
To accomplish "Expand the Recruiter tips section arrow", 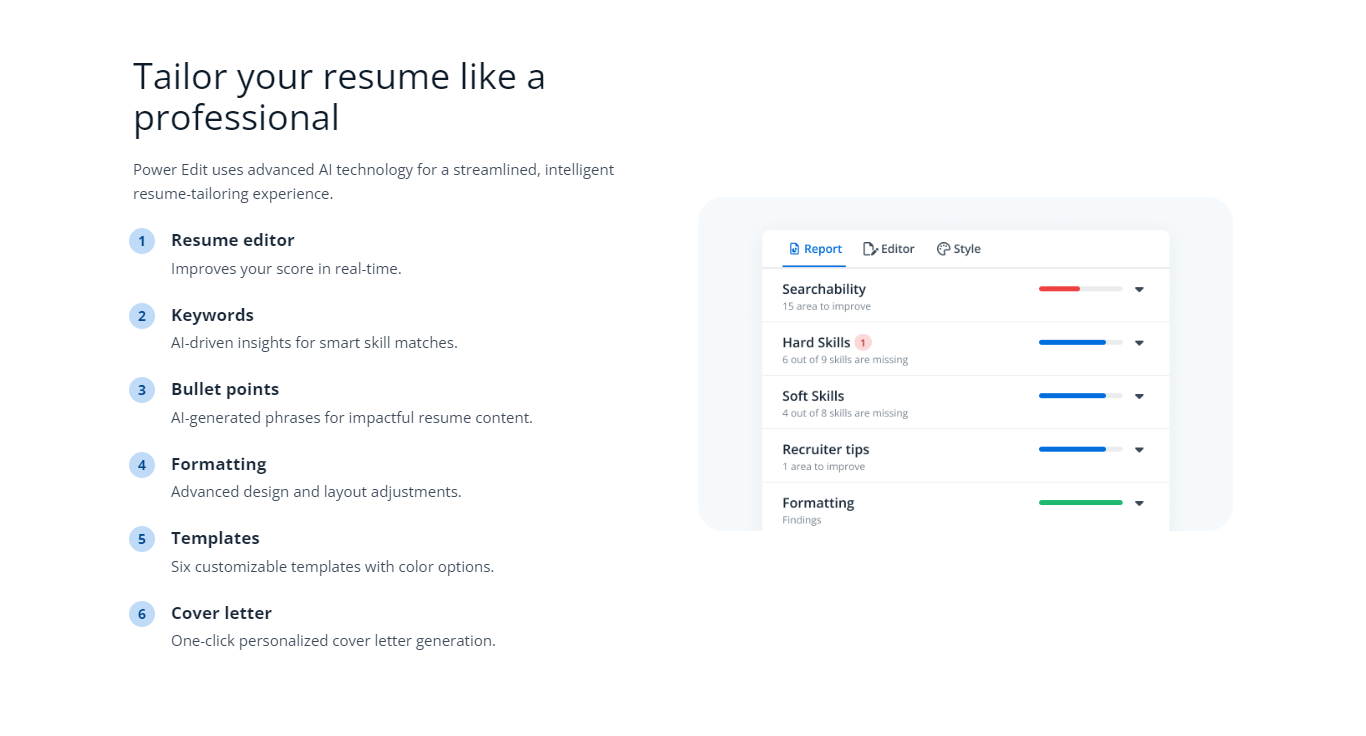I will [x=1139, y=450].
